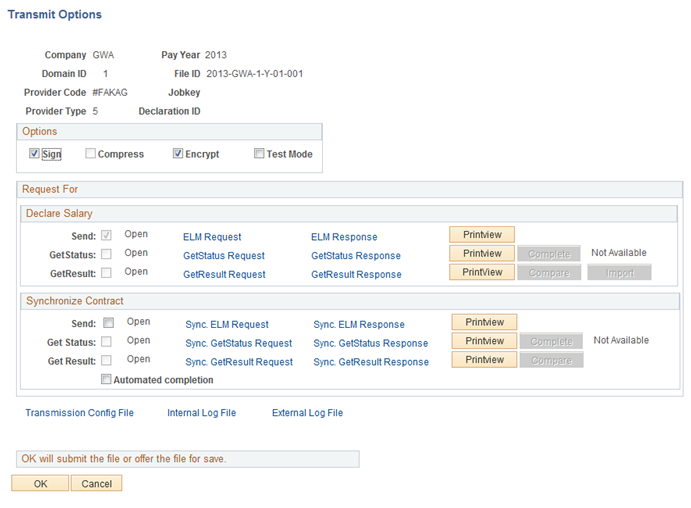
Task: Click the Import button
Action: [620, 273]
